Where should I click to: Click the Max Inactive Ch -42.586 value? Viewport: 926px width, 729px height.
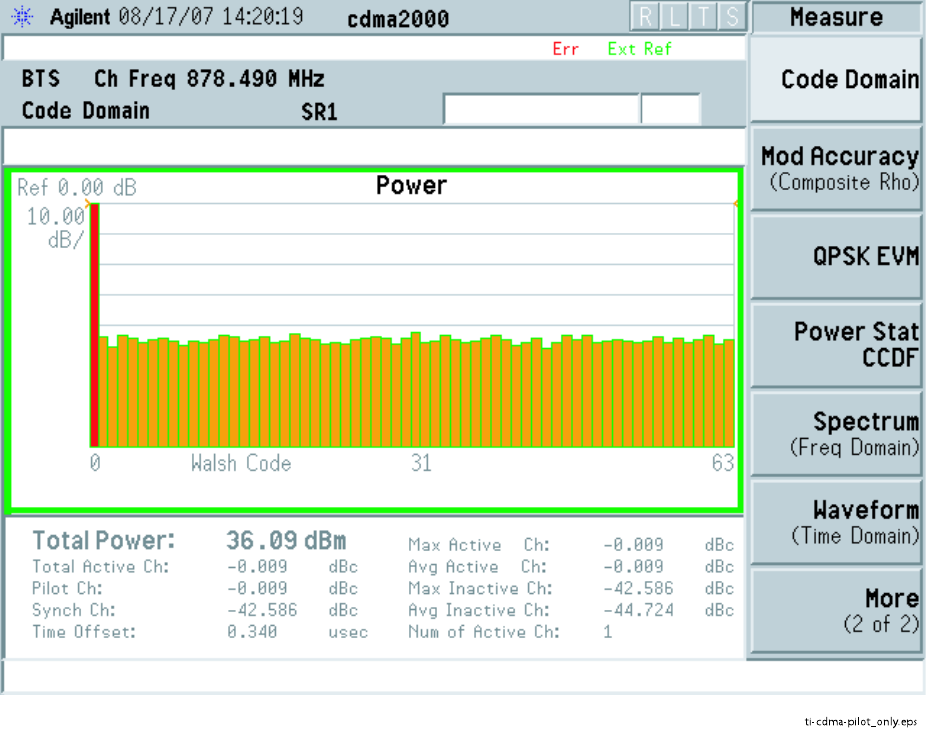[x=638, y=588]
